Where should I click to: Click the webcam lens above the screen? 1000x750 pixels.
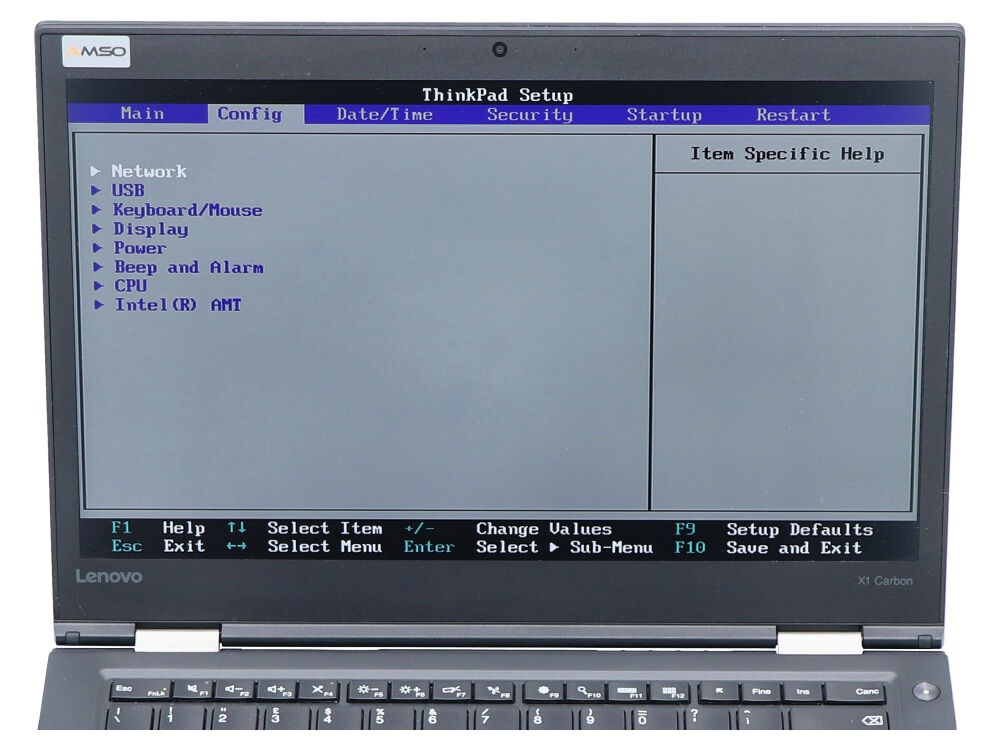(499, 49)
